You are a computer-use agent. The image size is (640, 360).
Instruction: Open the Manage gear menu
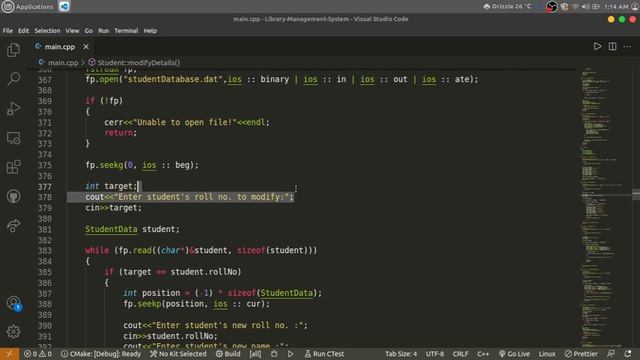point(13,331)
